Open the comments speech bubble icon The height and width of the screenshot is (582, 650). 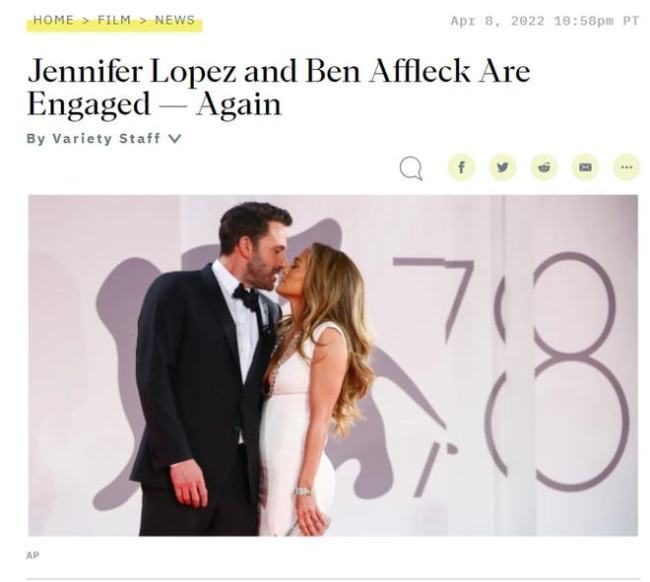coord(411,168)
